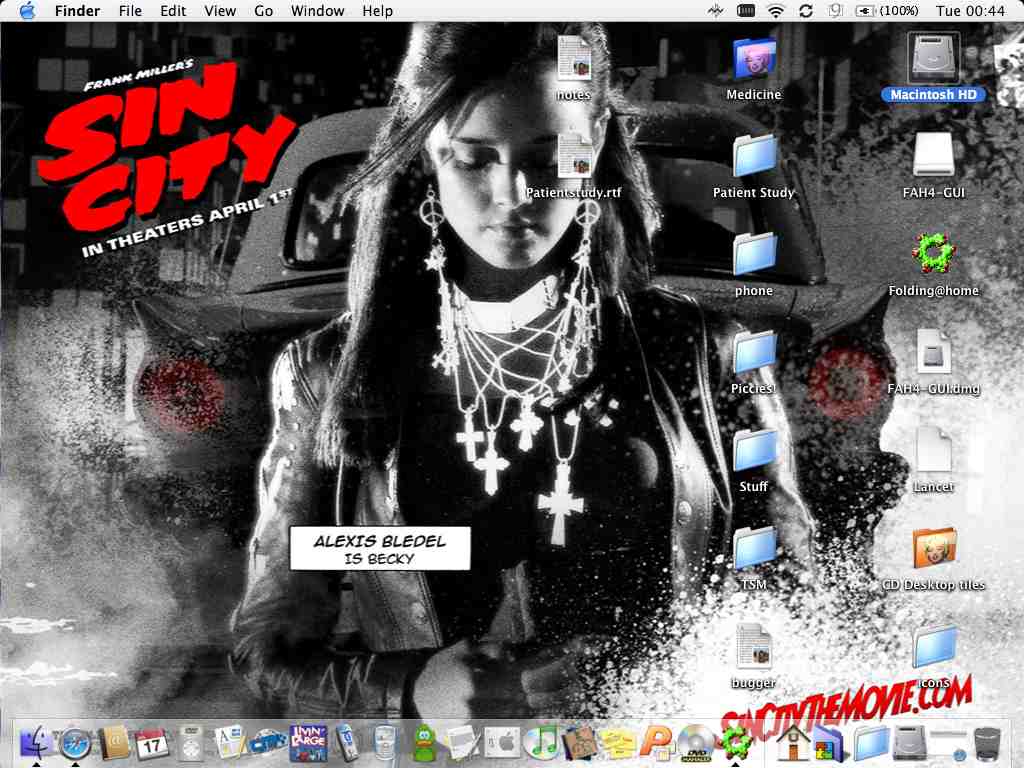Launch iTunes from the Dock
The width and height of the screenshot is (1024, 768).
point(541,743)
